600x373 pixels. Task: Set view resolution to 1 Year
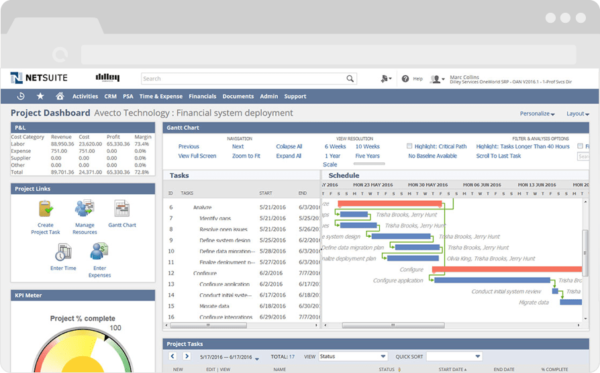point(333,156)
